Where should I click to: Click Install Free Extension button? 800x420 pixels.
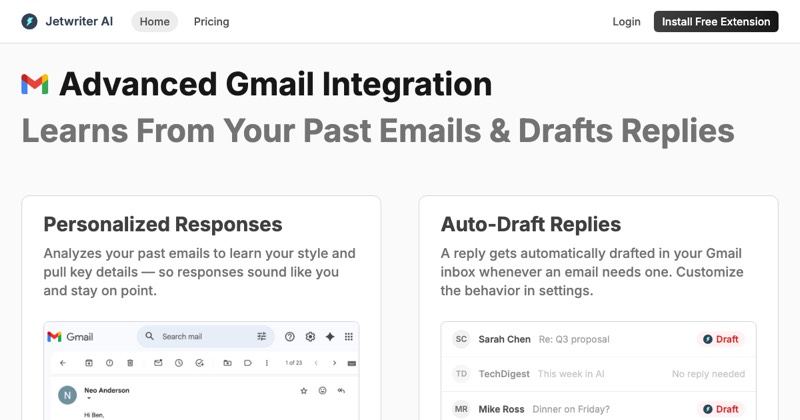click(x=716, y=21)
